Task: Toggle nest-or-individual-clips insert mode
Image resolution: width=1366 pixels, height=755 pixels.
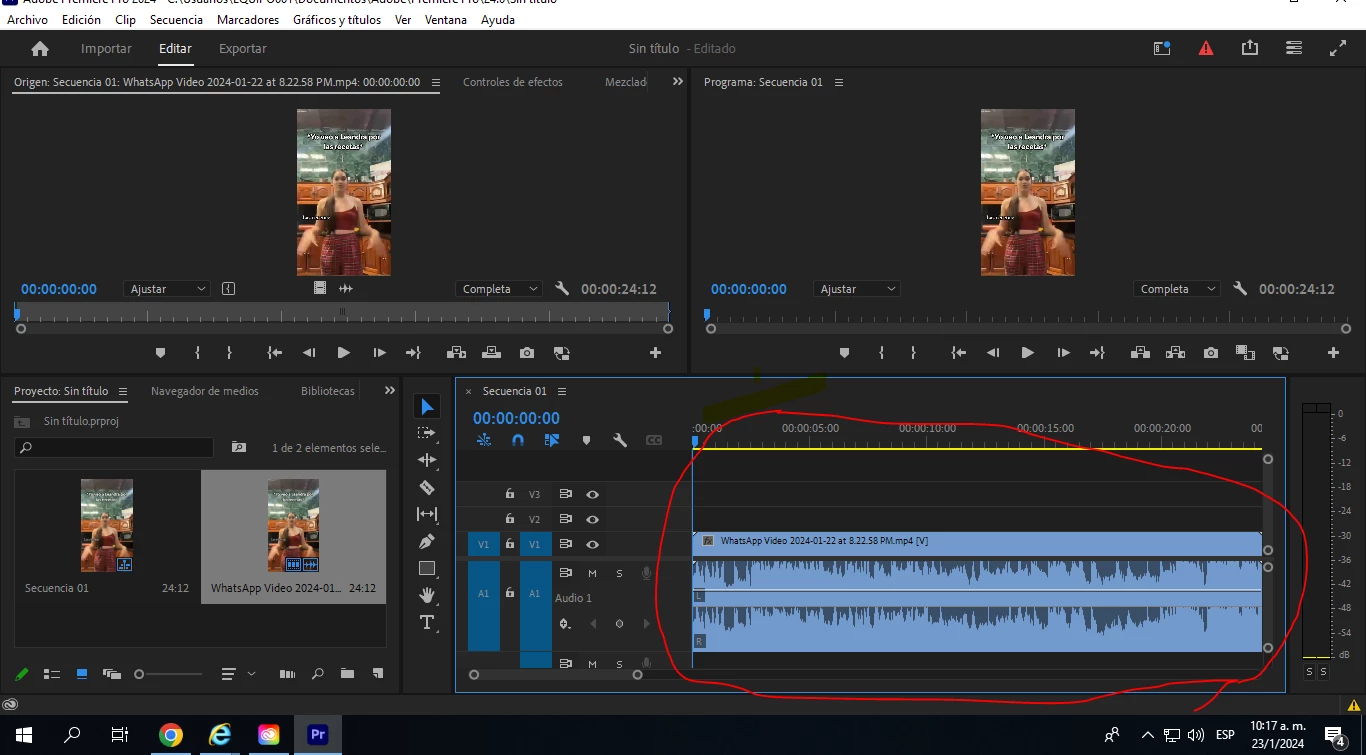Action: pyautogui.click(x=483, y=440)
